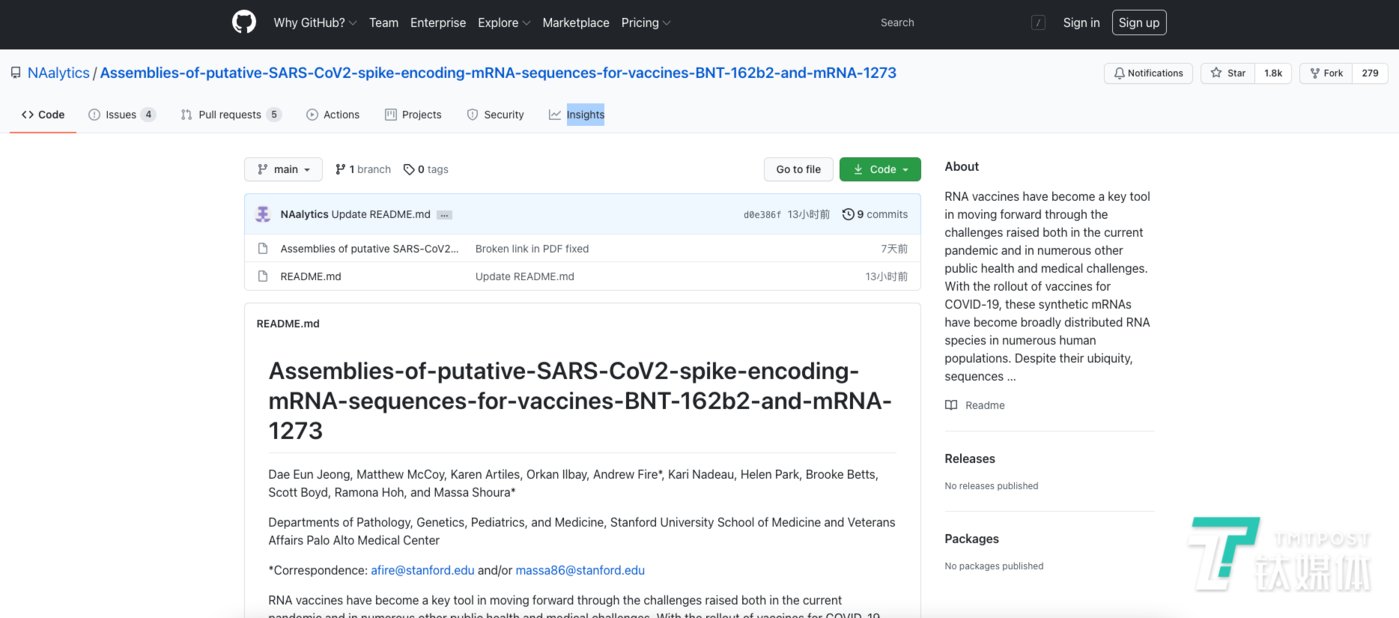Open the main branch selector dropdown
This screenshot has height=618, width=1399.
click(x=283, y=170)
